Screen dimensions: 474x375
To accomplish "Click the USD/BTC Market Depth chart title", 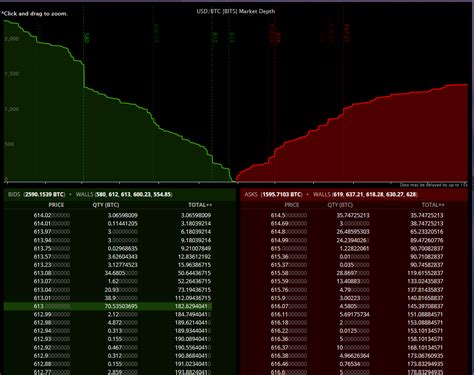I will click(236, 11).
